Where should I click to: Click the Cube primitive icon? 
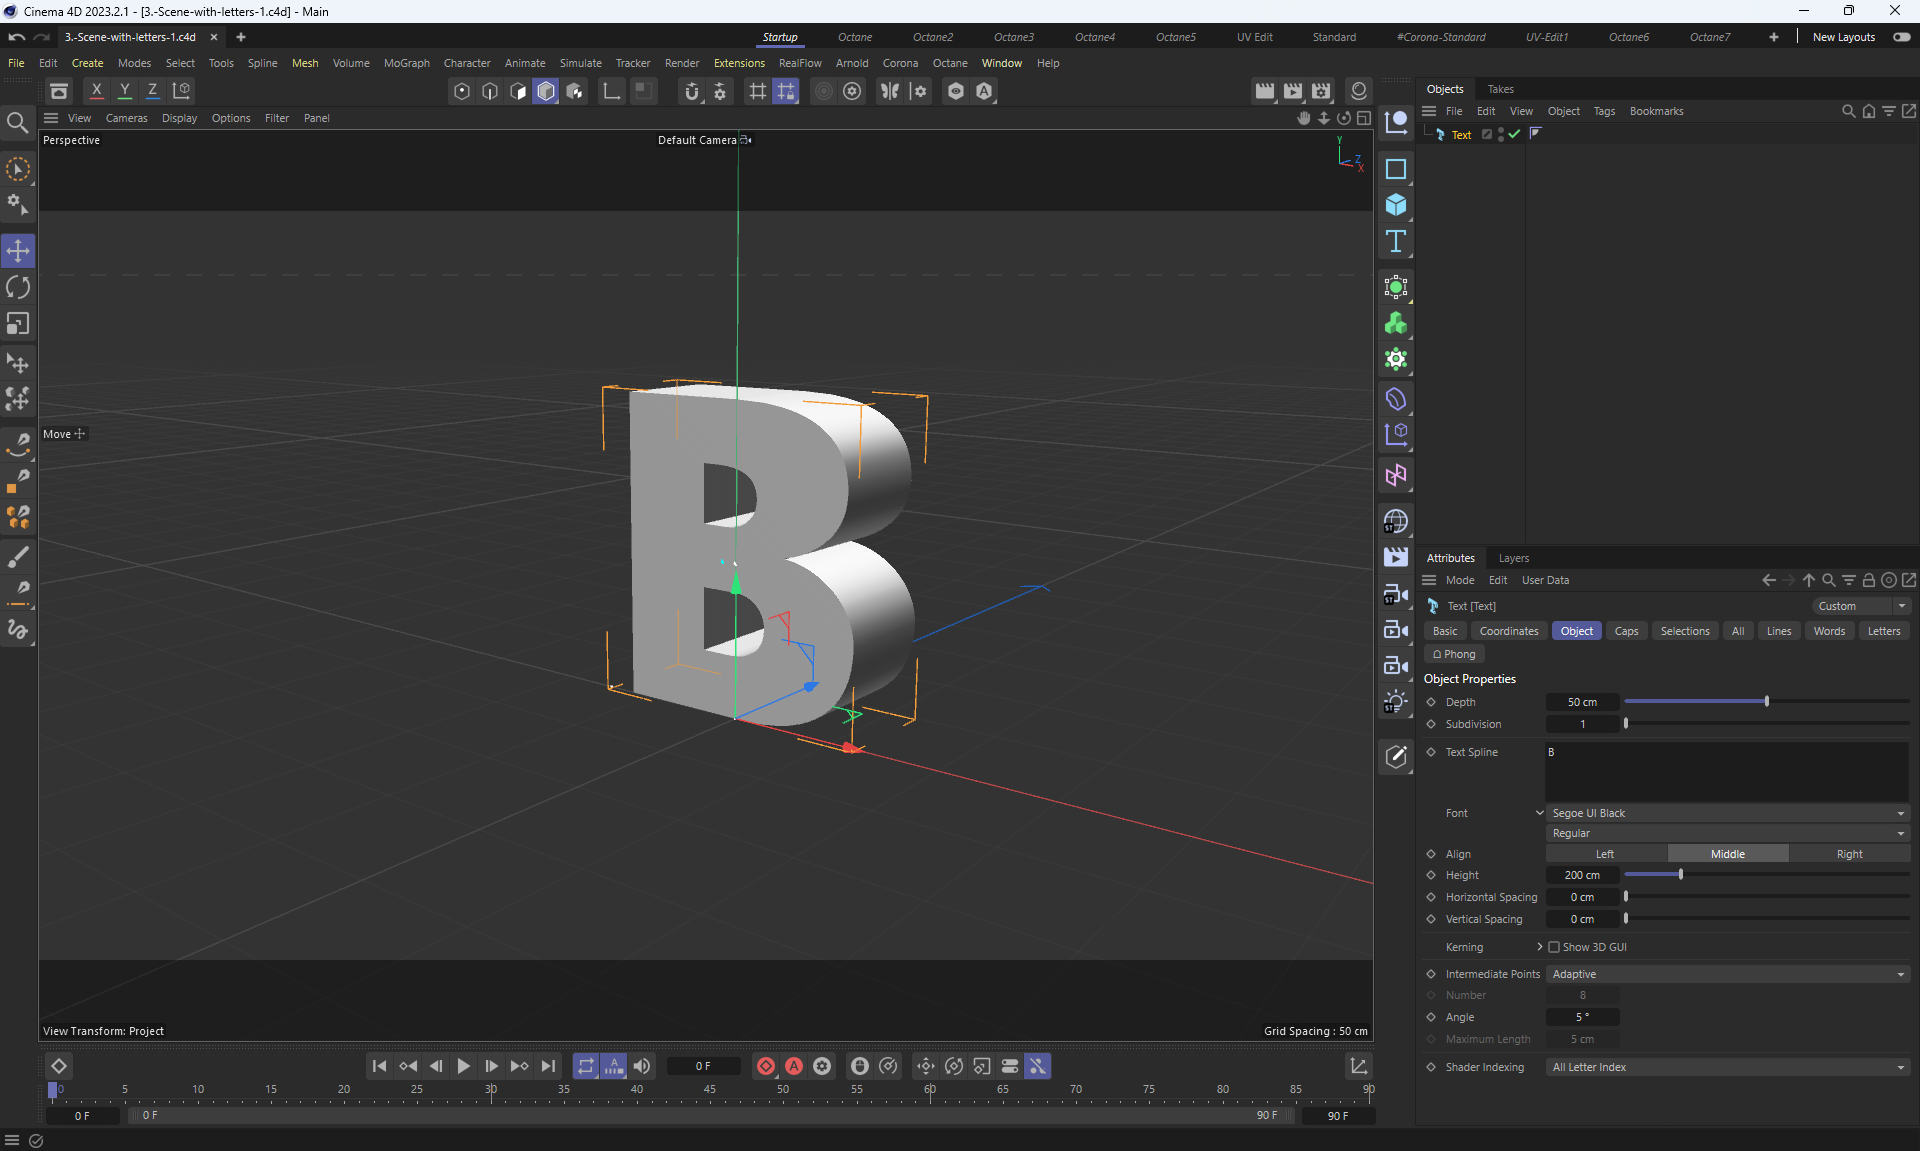1396,205
